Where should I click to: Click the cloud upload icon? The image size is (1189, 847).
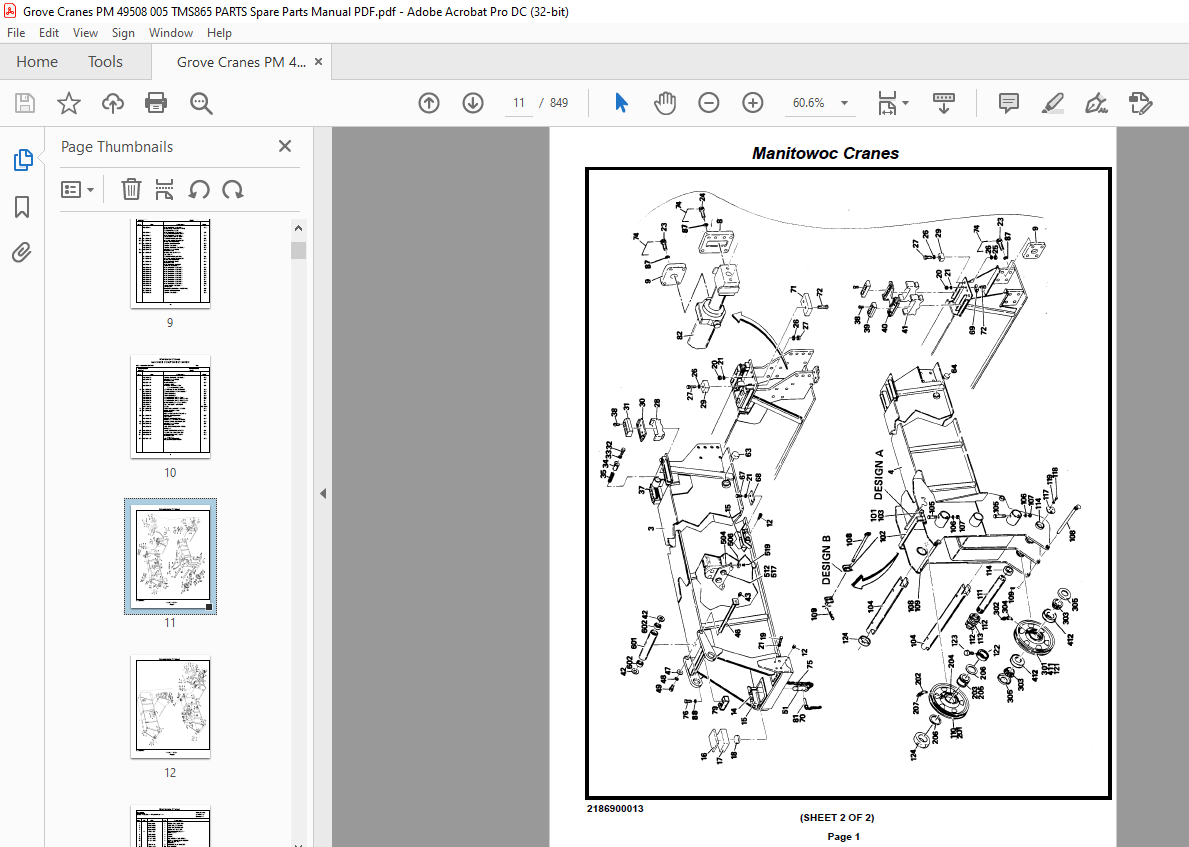[x=113, y=103]
